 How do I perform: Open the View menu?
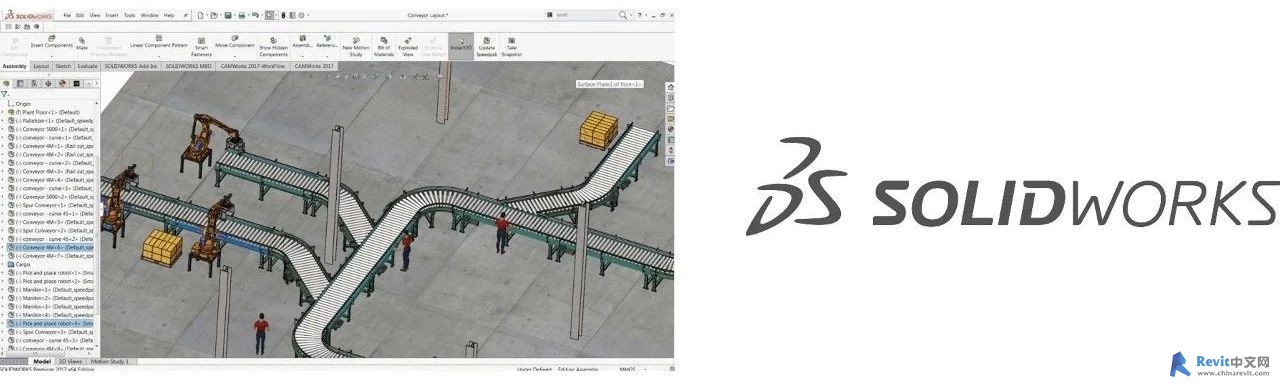(x=96, y=16)
